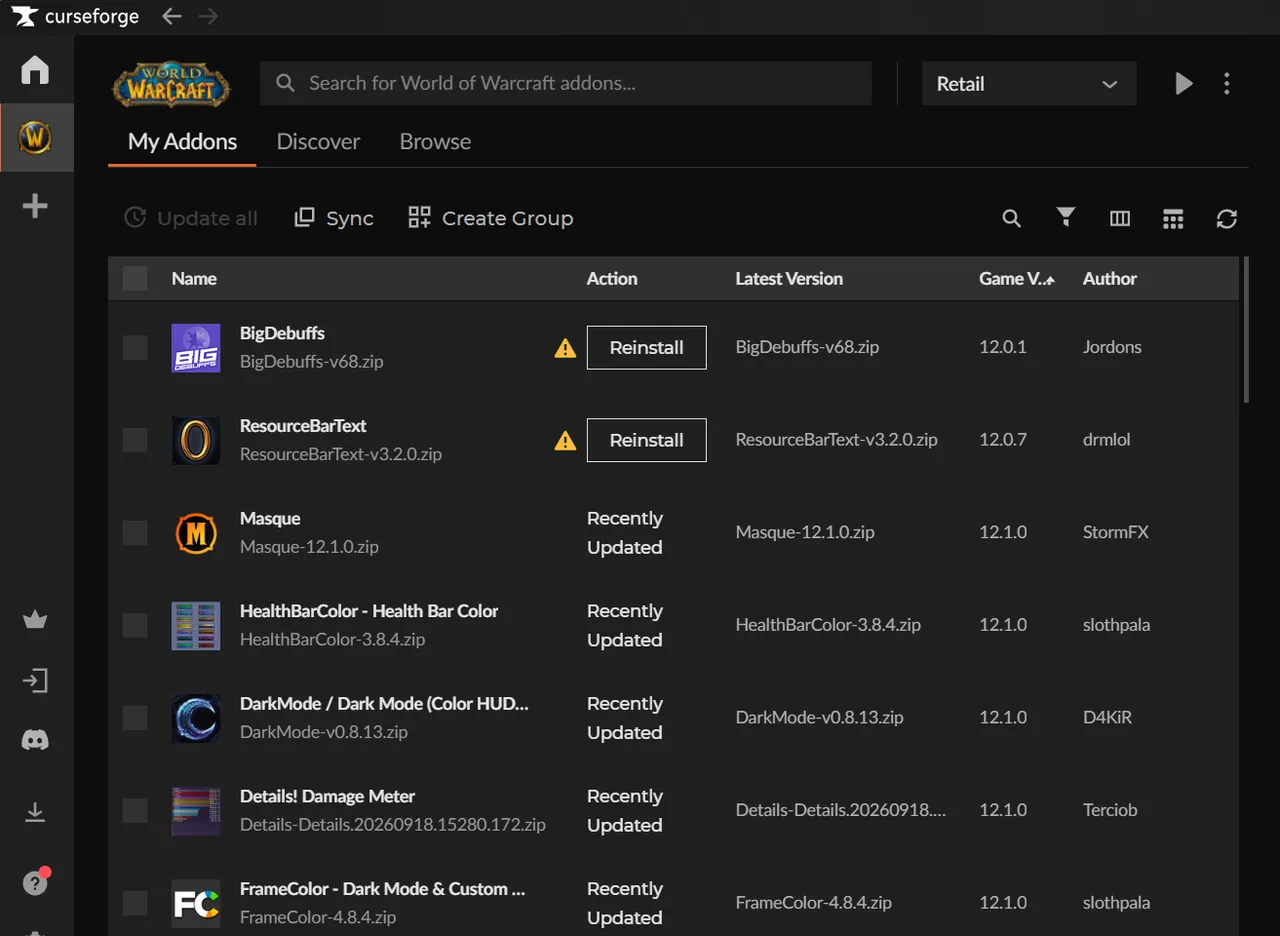Refresh the addon list
The height and width of the screenshot is (936, 1280).
tap(1227, 218)
